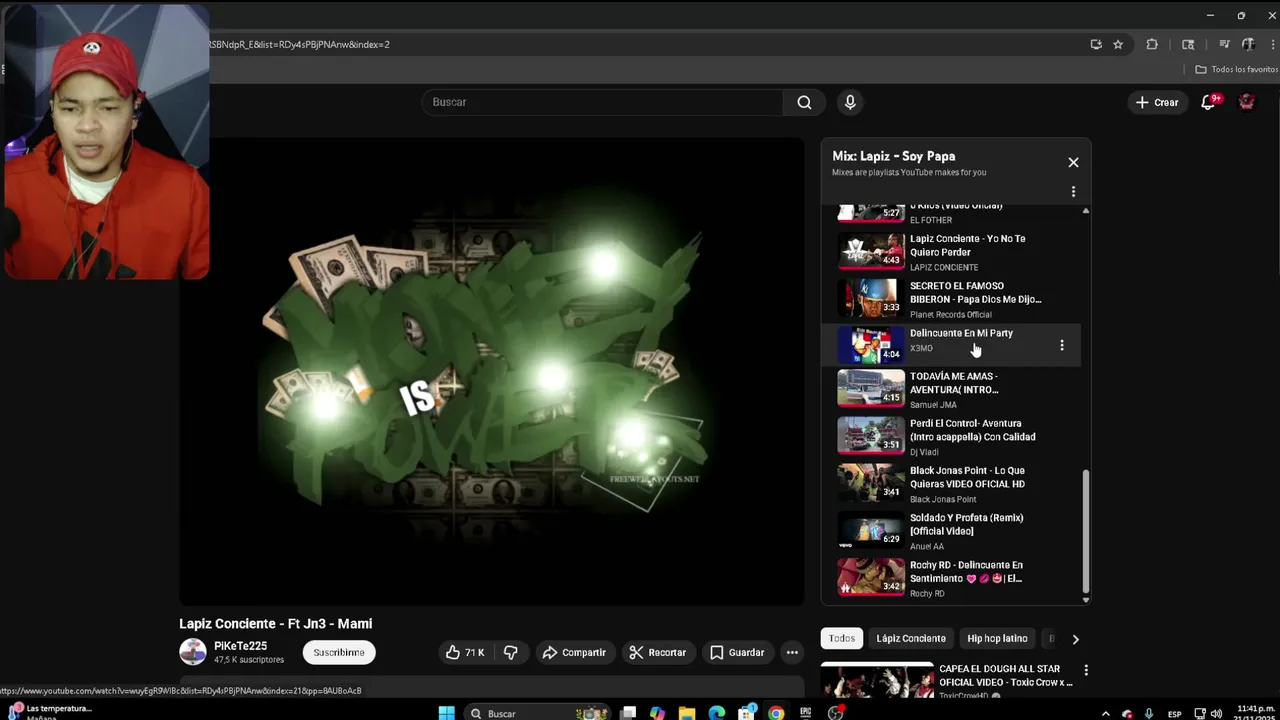Image resolution: width=1280 pixels, height=720 pixels.
Task: Click the Mix playlist scrollbar thumb
Action: 1086,530
